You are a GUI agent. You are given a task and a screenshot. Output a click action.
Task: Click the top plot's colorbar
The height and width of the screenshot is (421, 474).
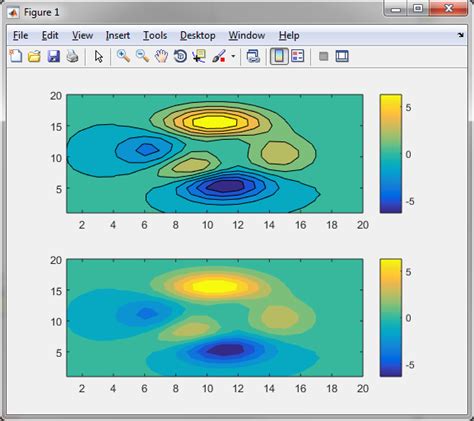[x=390, y=154]
